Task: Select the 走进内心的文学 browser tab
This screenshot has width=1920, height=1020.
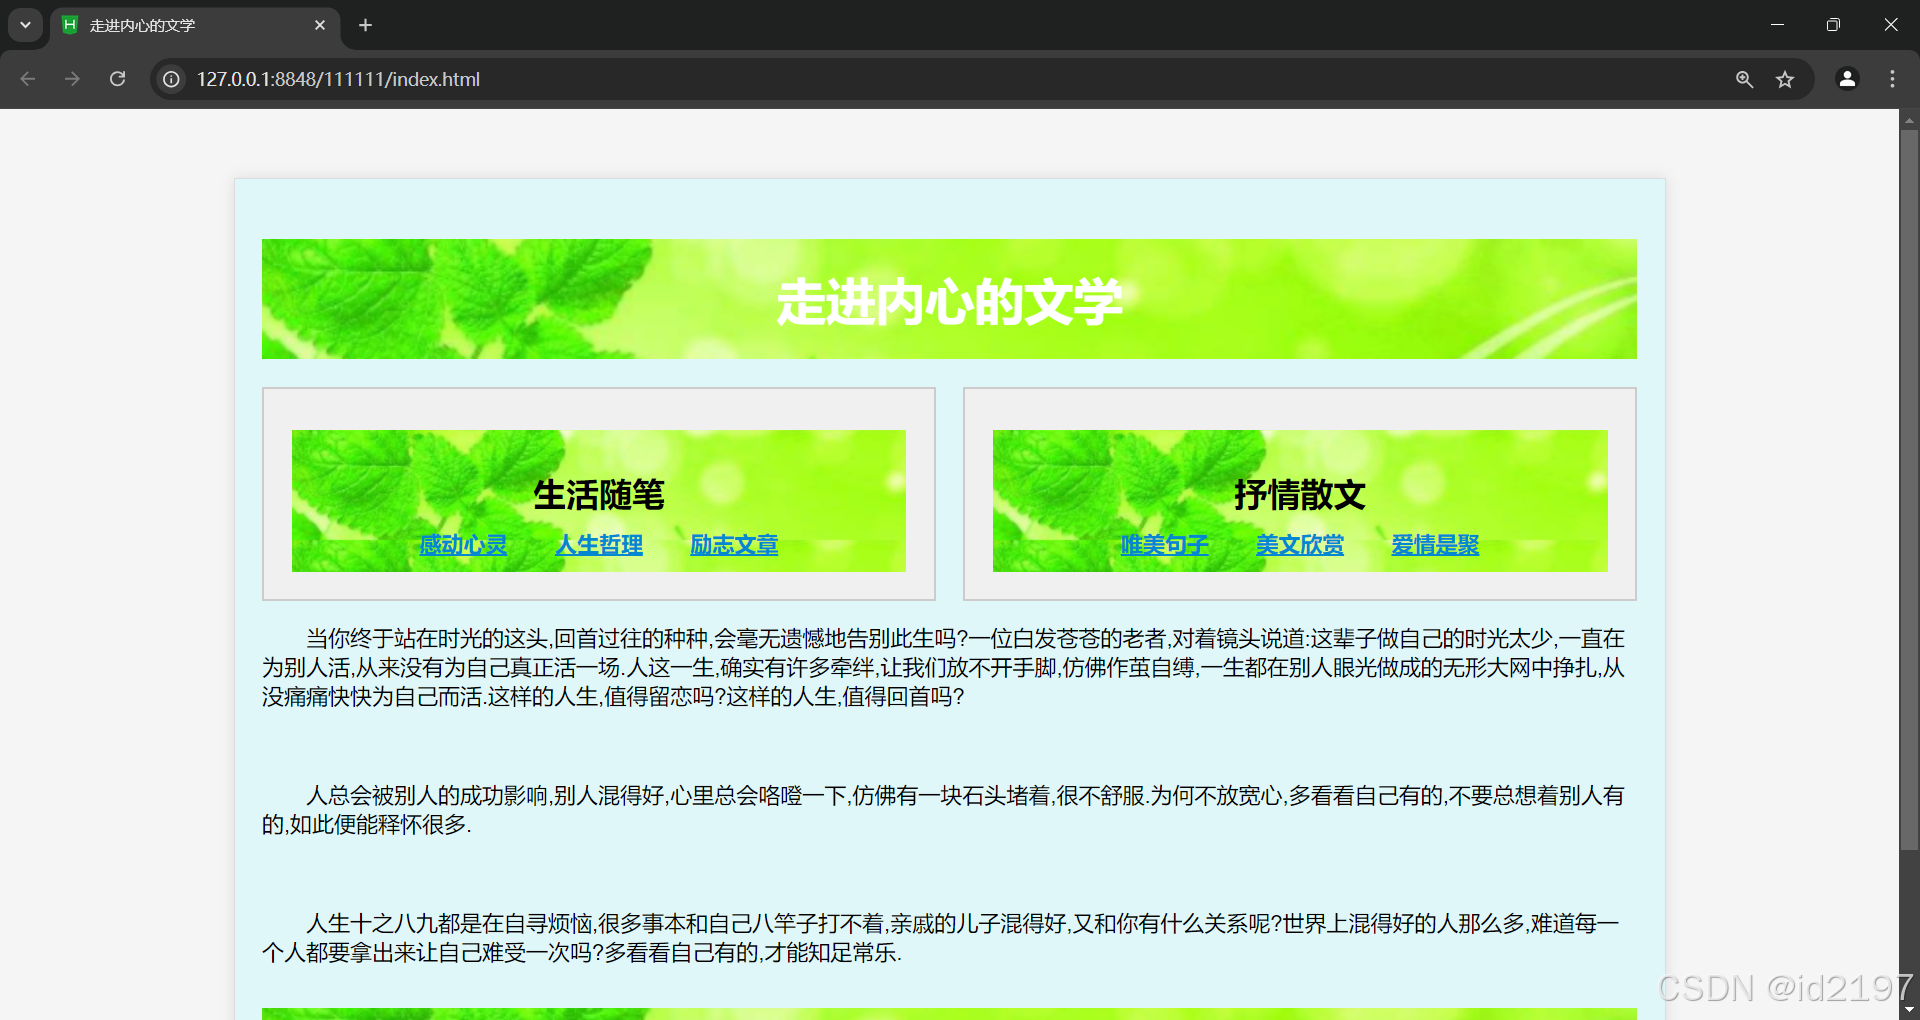Action: point(195,25)
